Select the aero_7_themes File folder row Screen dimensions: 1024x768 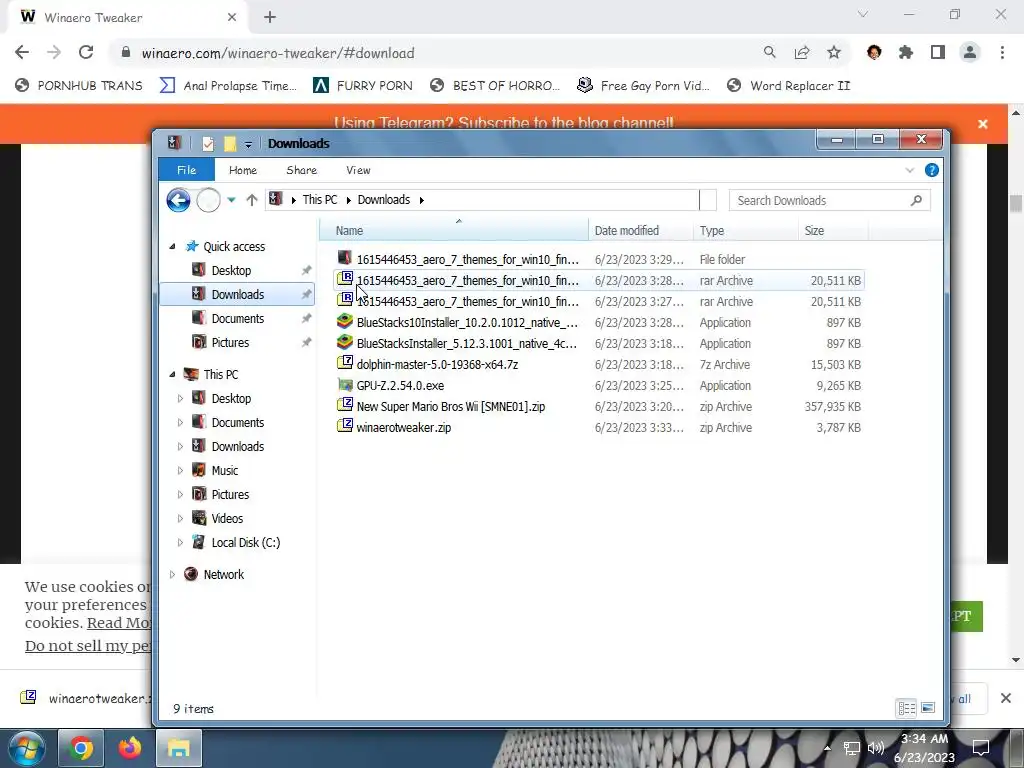click(598, 260)
